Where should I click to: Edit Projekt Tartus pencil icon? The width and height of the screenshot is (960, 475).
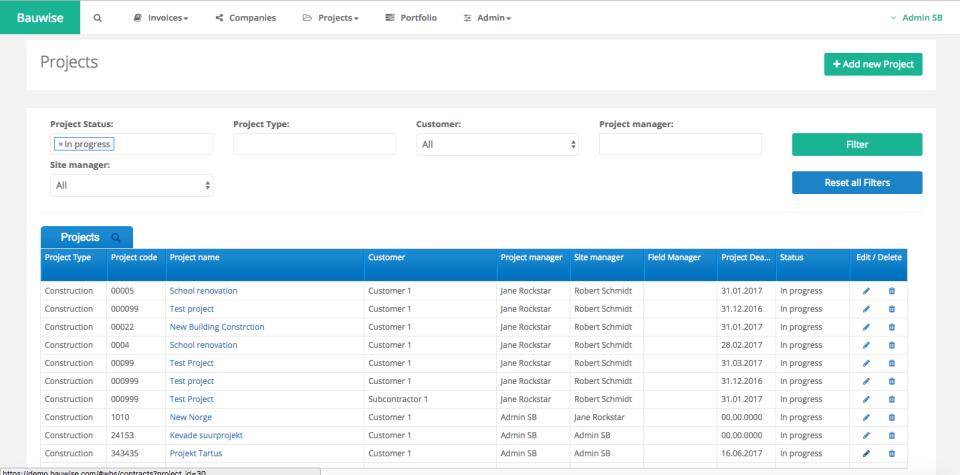[866, 454]
